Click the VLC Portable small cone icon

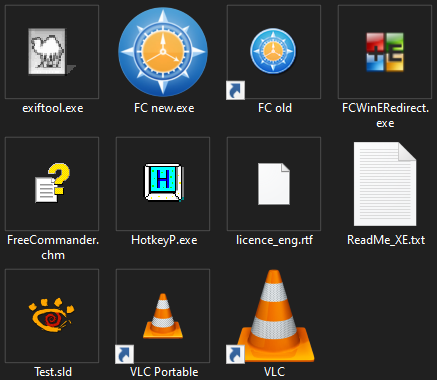[163, 316]
